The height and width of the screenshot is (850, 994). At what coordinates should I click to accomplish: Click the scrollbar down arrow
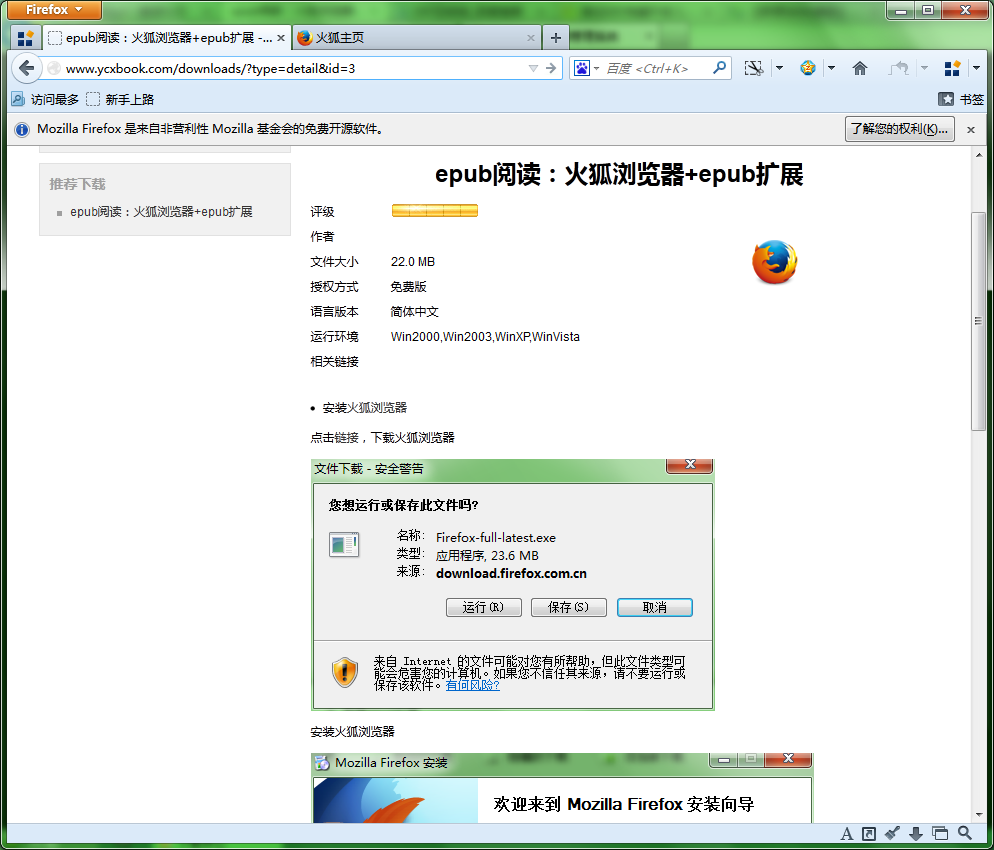tap(978, 815)
